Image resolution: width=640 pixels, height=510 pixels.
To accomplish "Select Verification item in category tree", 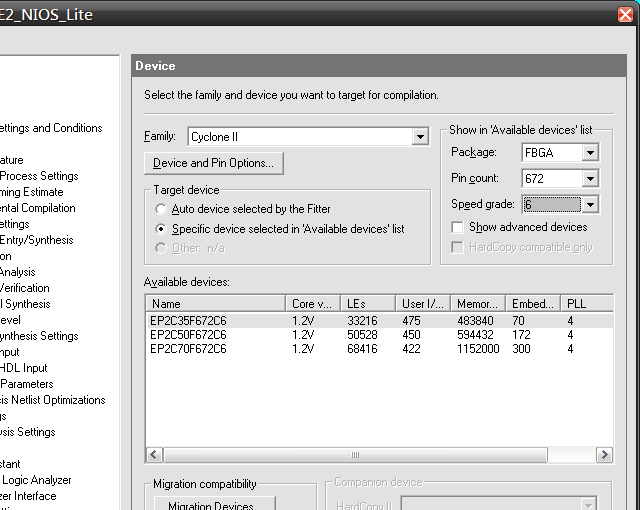I will pos(24,288).
